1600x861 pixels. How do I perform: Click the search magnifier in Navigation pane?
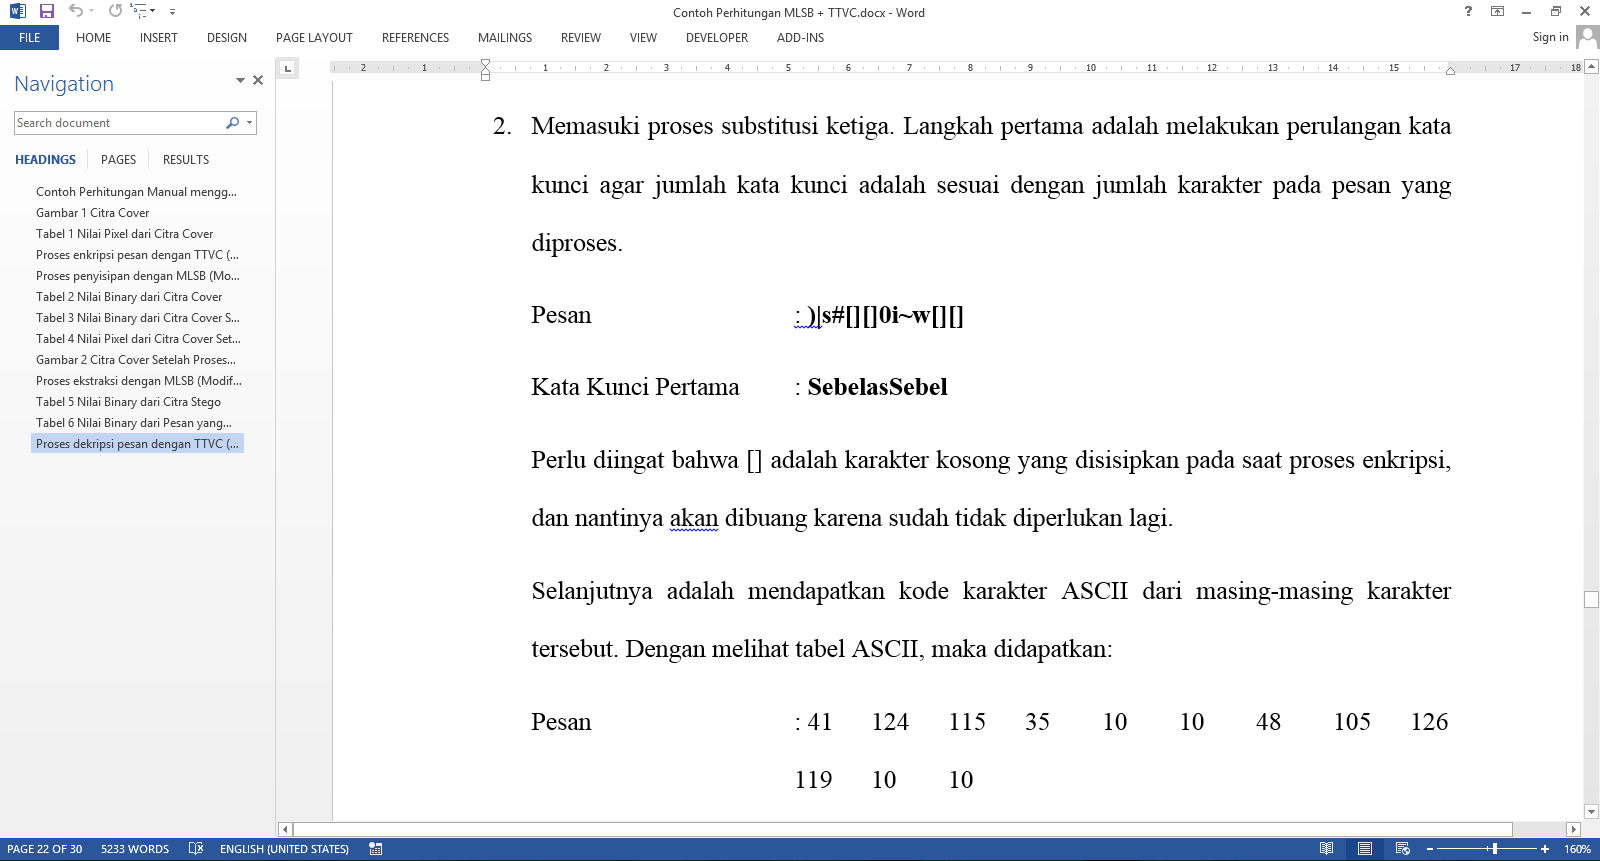click(x=232, y=123)
